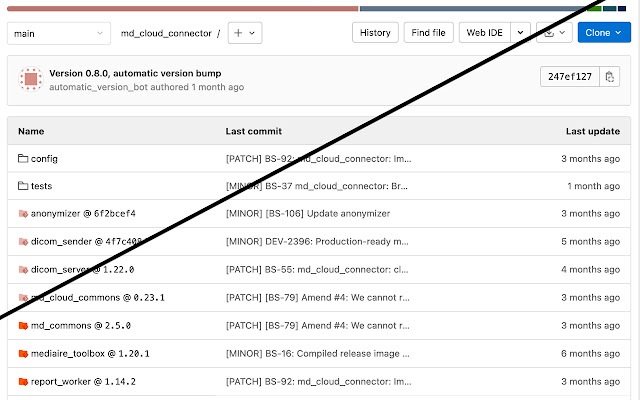Click the dicom_server submodule icon
Viewport: 640px width, 400px height.
23,269
